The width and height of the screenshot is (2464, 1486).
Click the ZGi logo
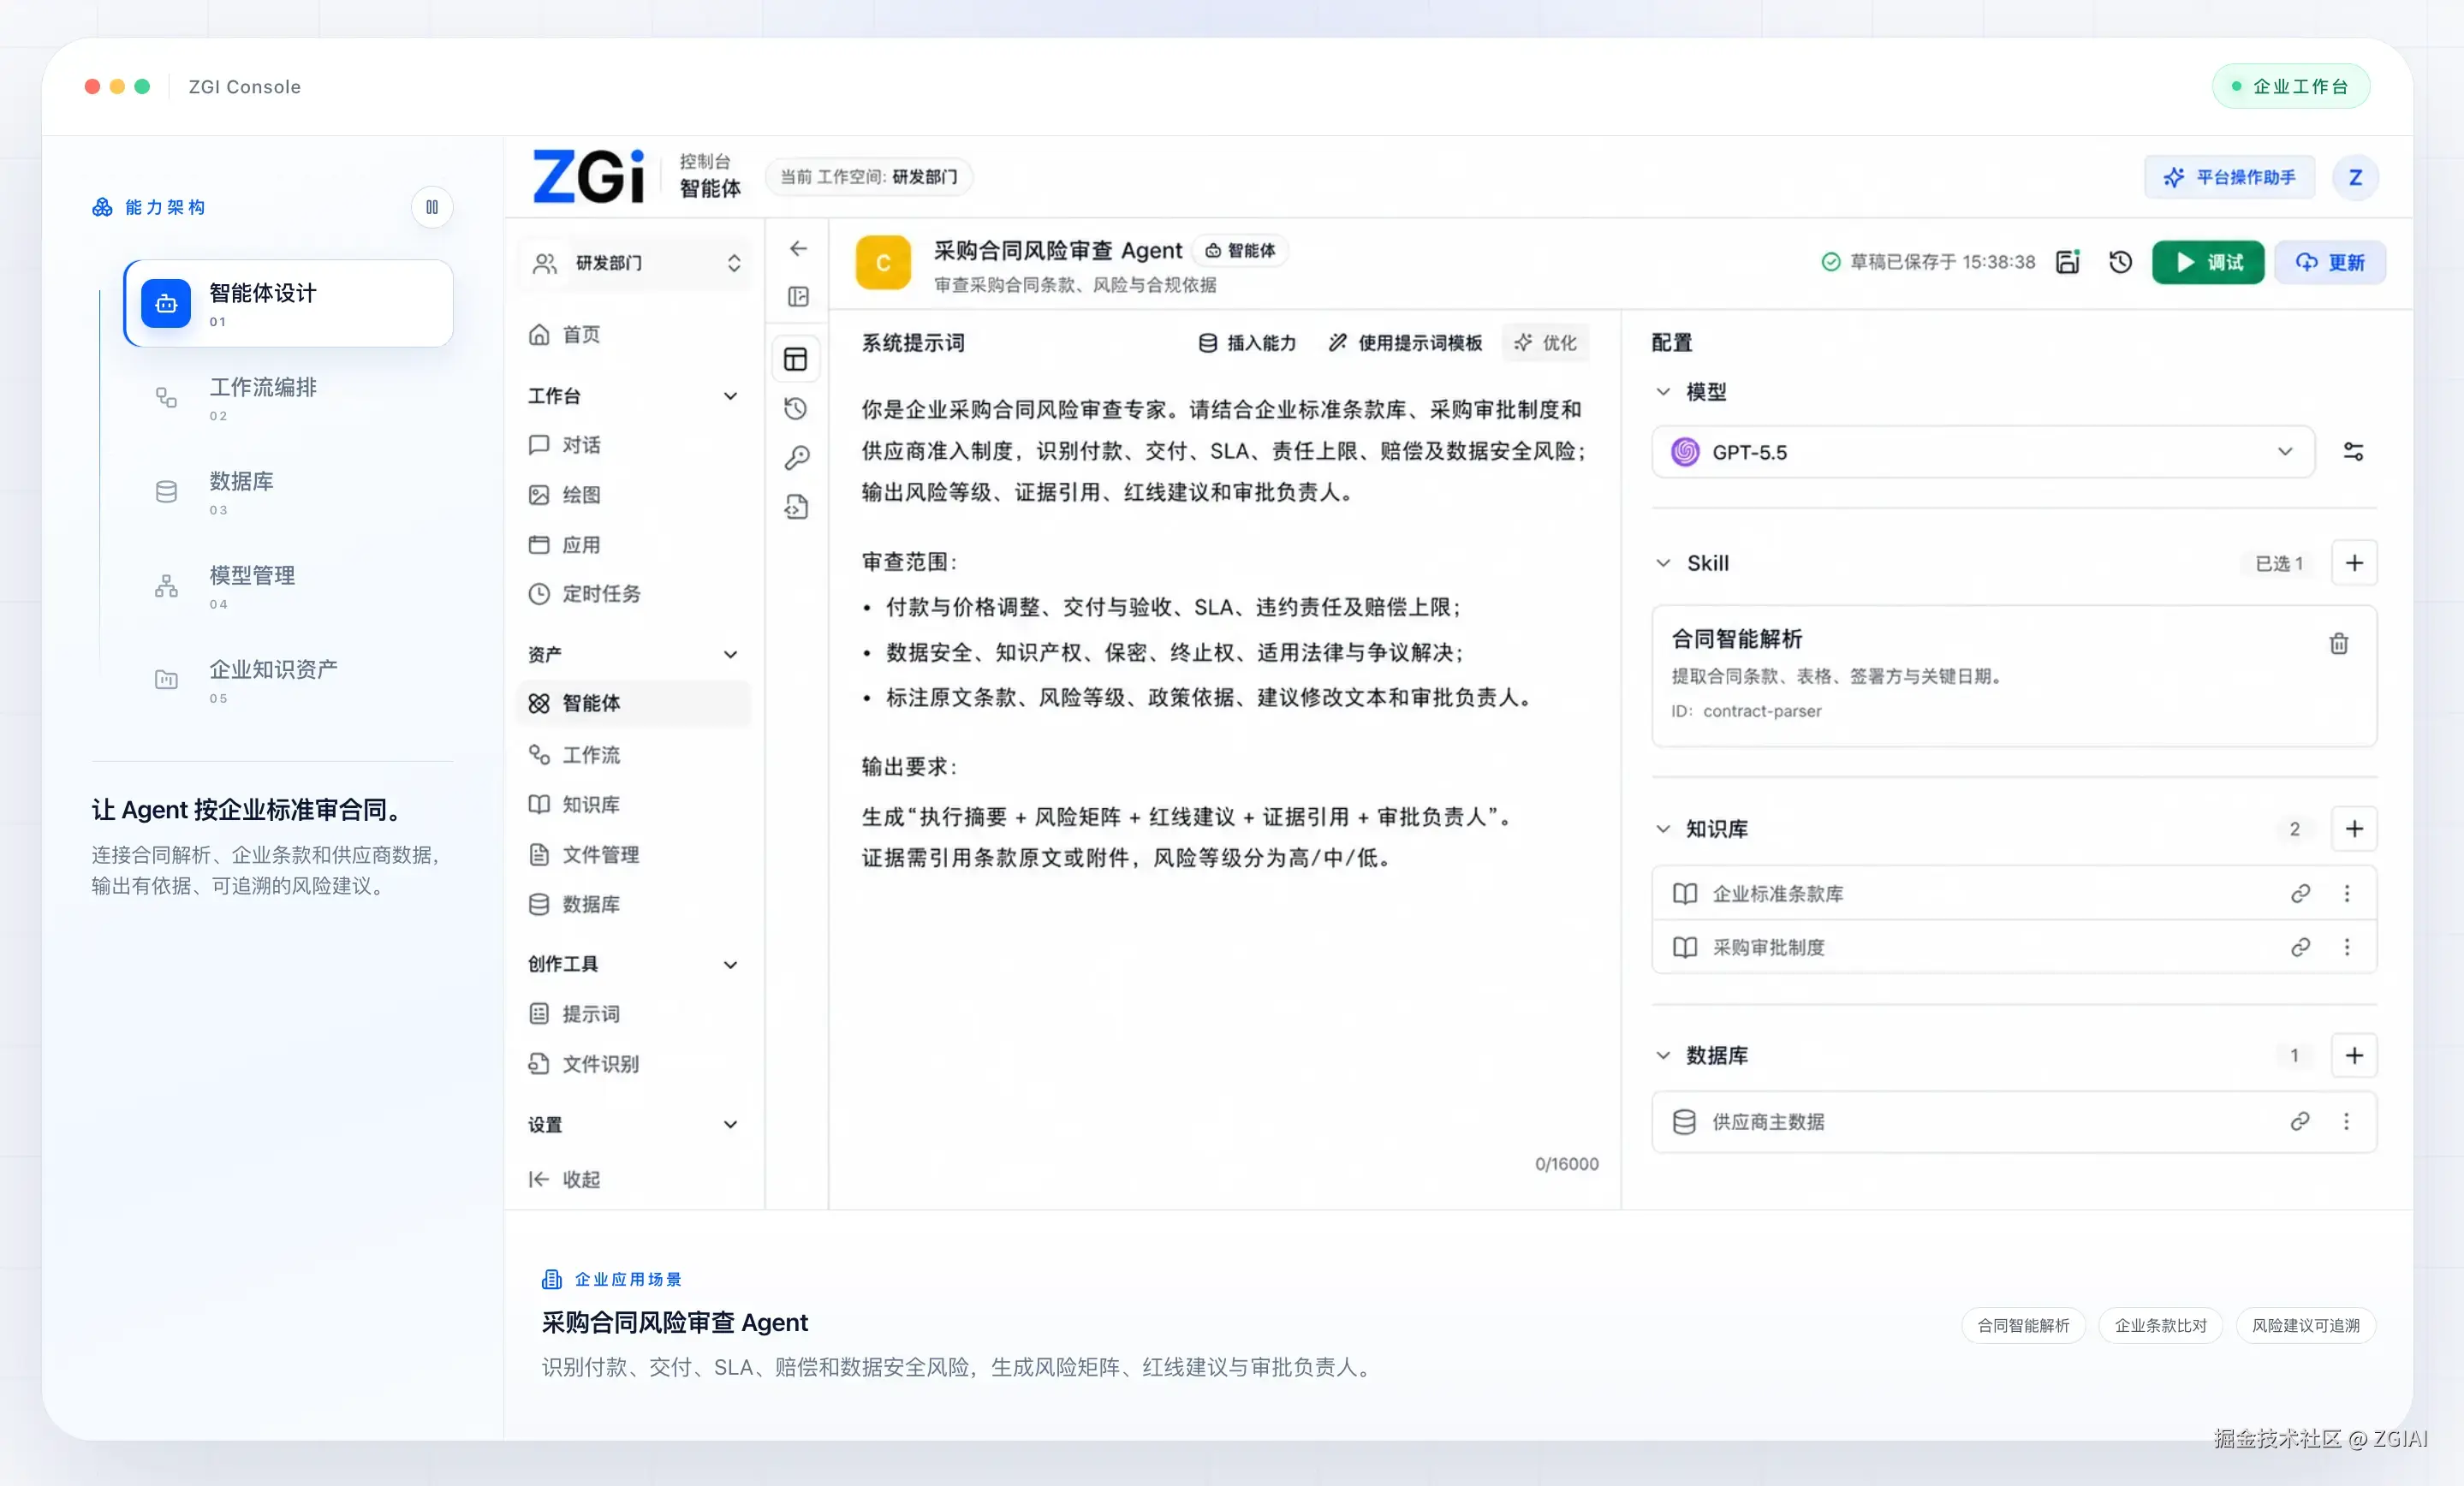589,177
